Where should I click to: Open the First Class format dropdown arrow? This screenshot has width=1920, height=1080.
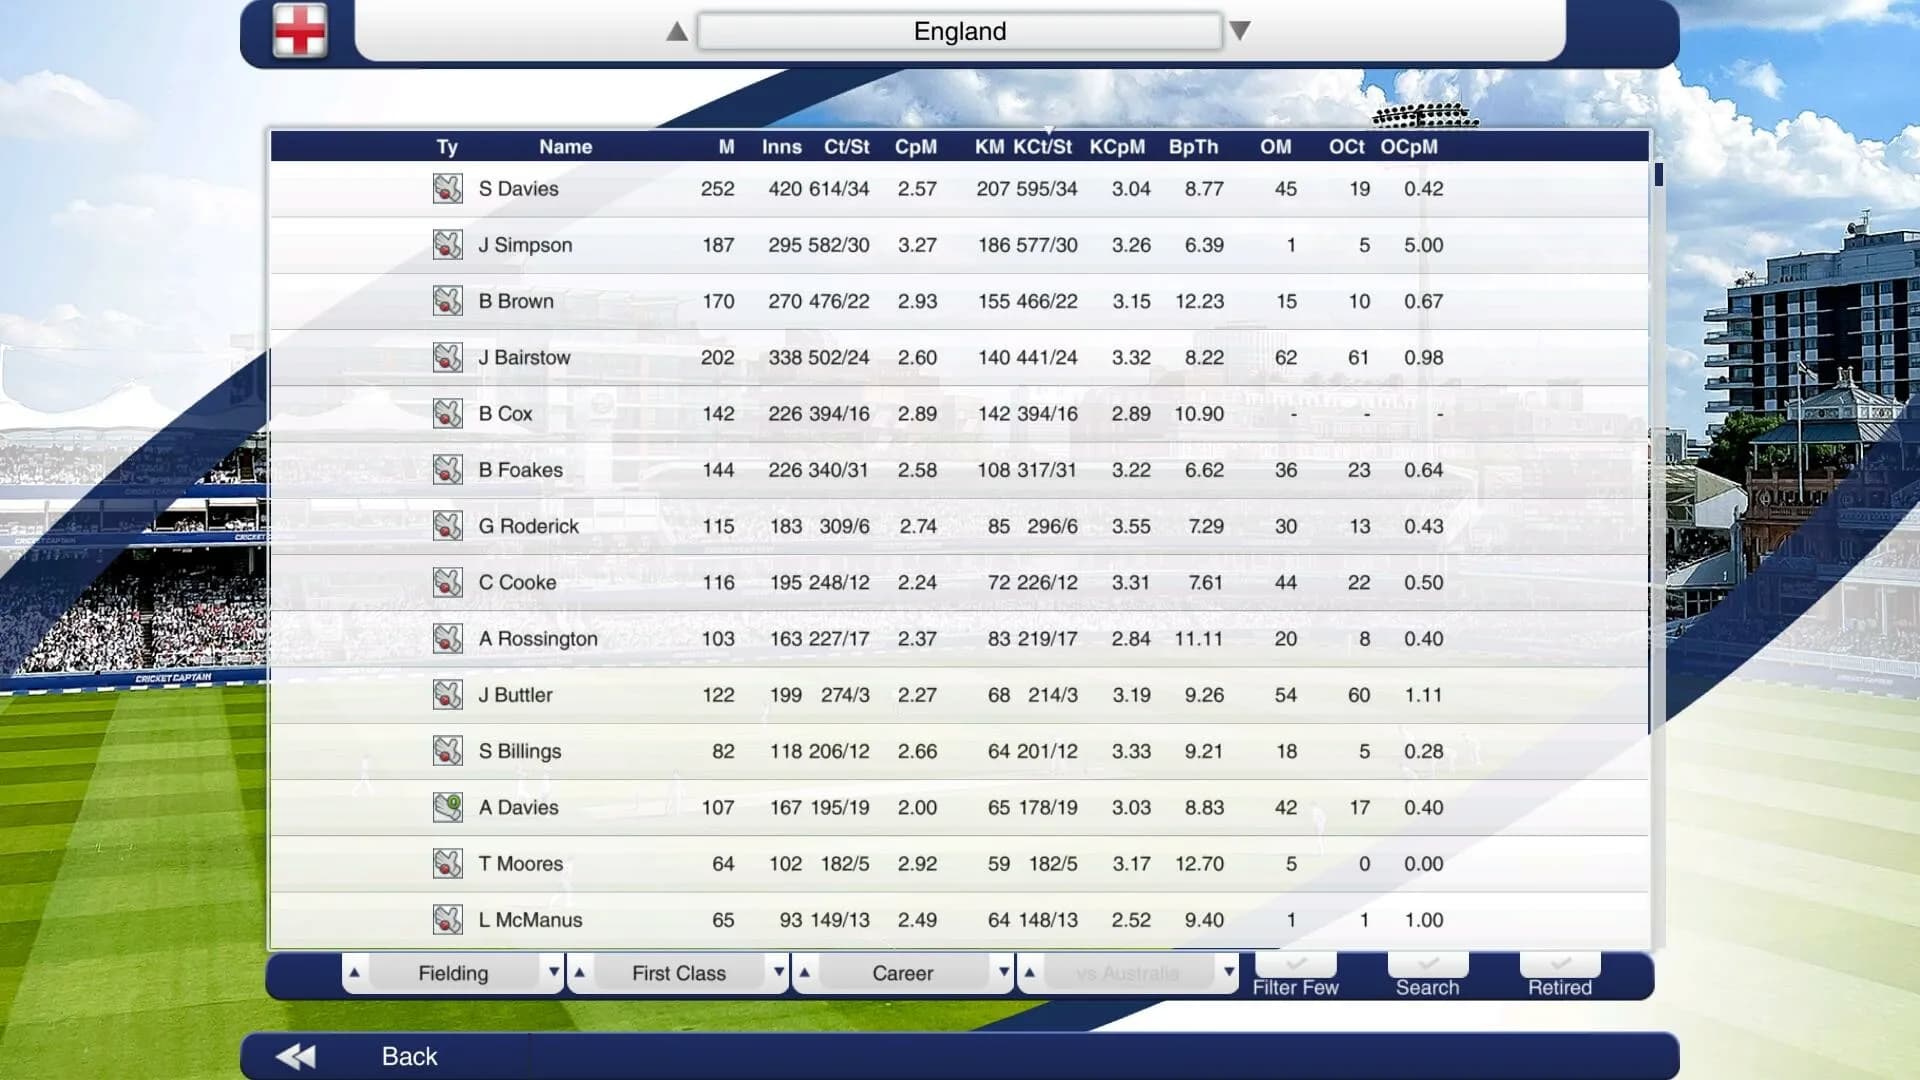(x=778, y=972)
